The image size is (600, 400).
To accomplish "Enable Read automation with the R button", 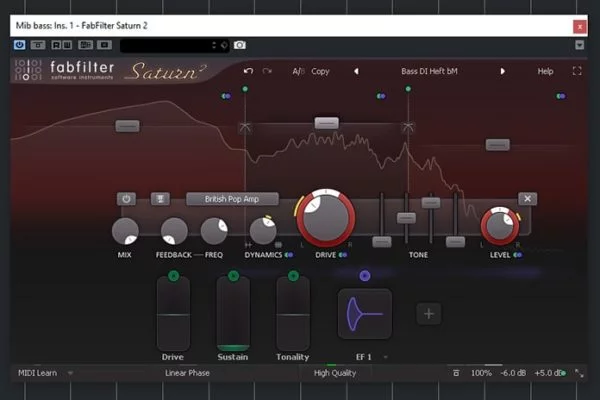I will (x=56, y=45).
